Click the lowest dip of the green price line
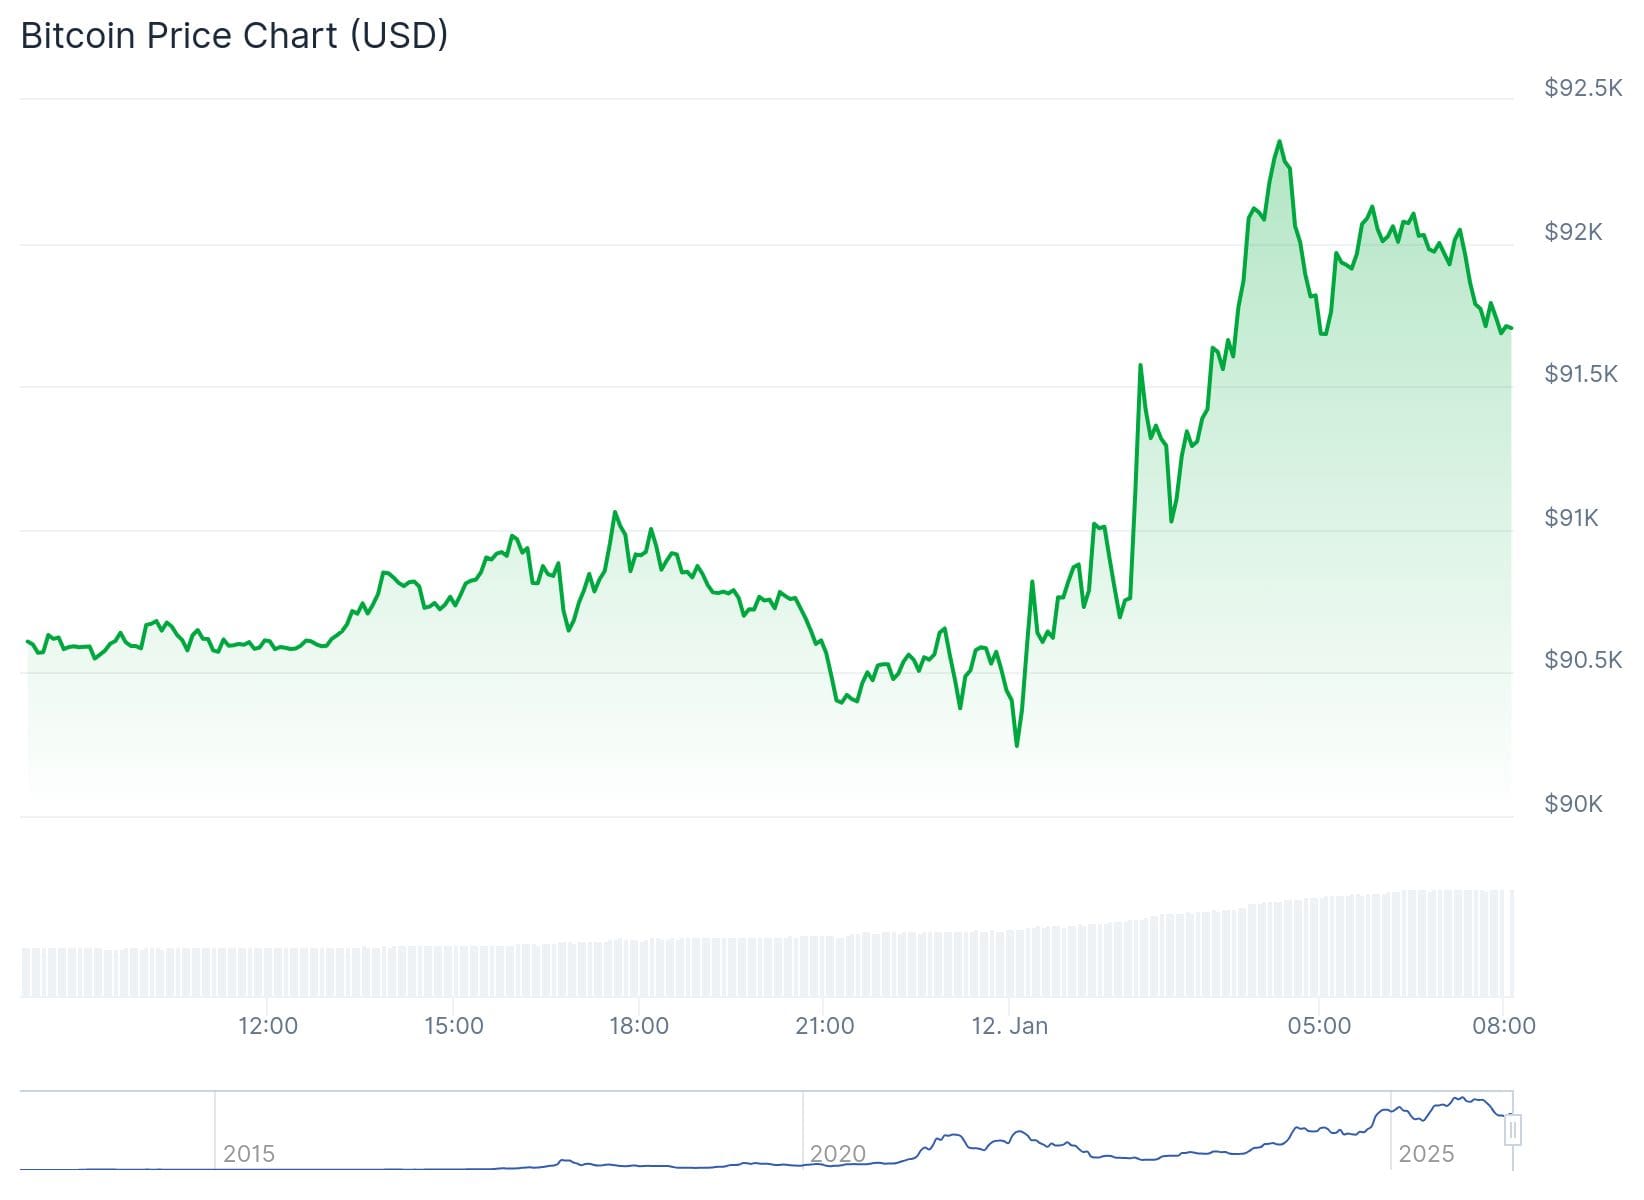This screenshot has height=1200, width=1644. [x=1017, y=746]
